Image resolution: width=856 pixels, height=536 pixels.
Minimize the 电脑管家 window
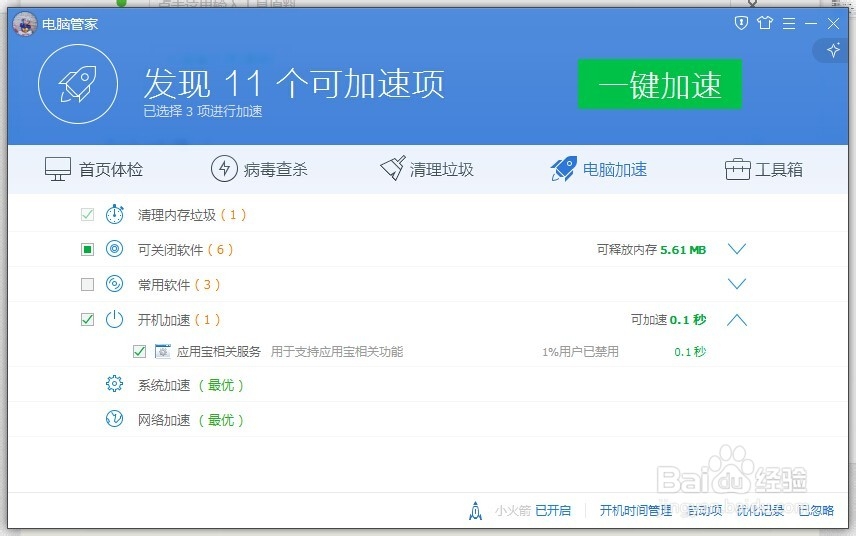click(x=811, y=23)
